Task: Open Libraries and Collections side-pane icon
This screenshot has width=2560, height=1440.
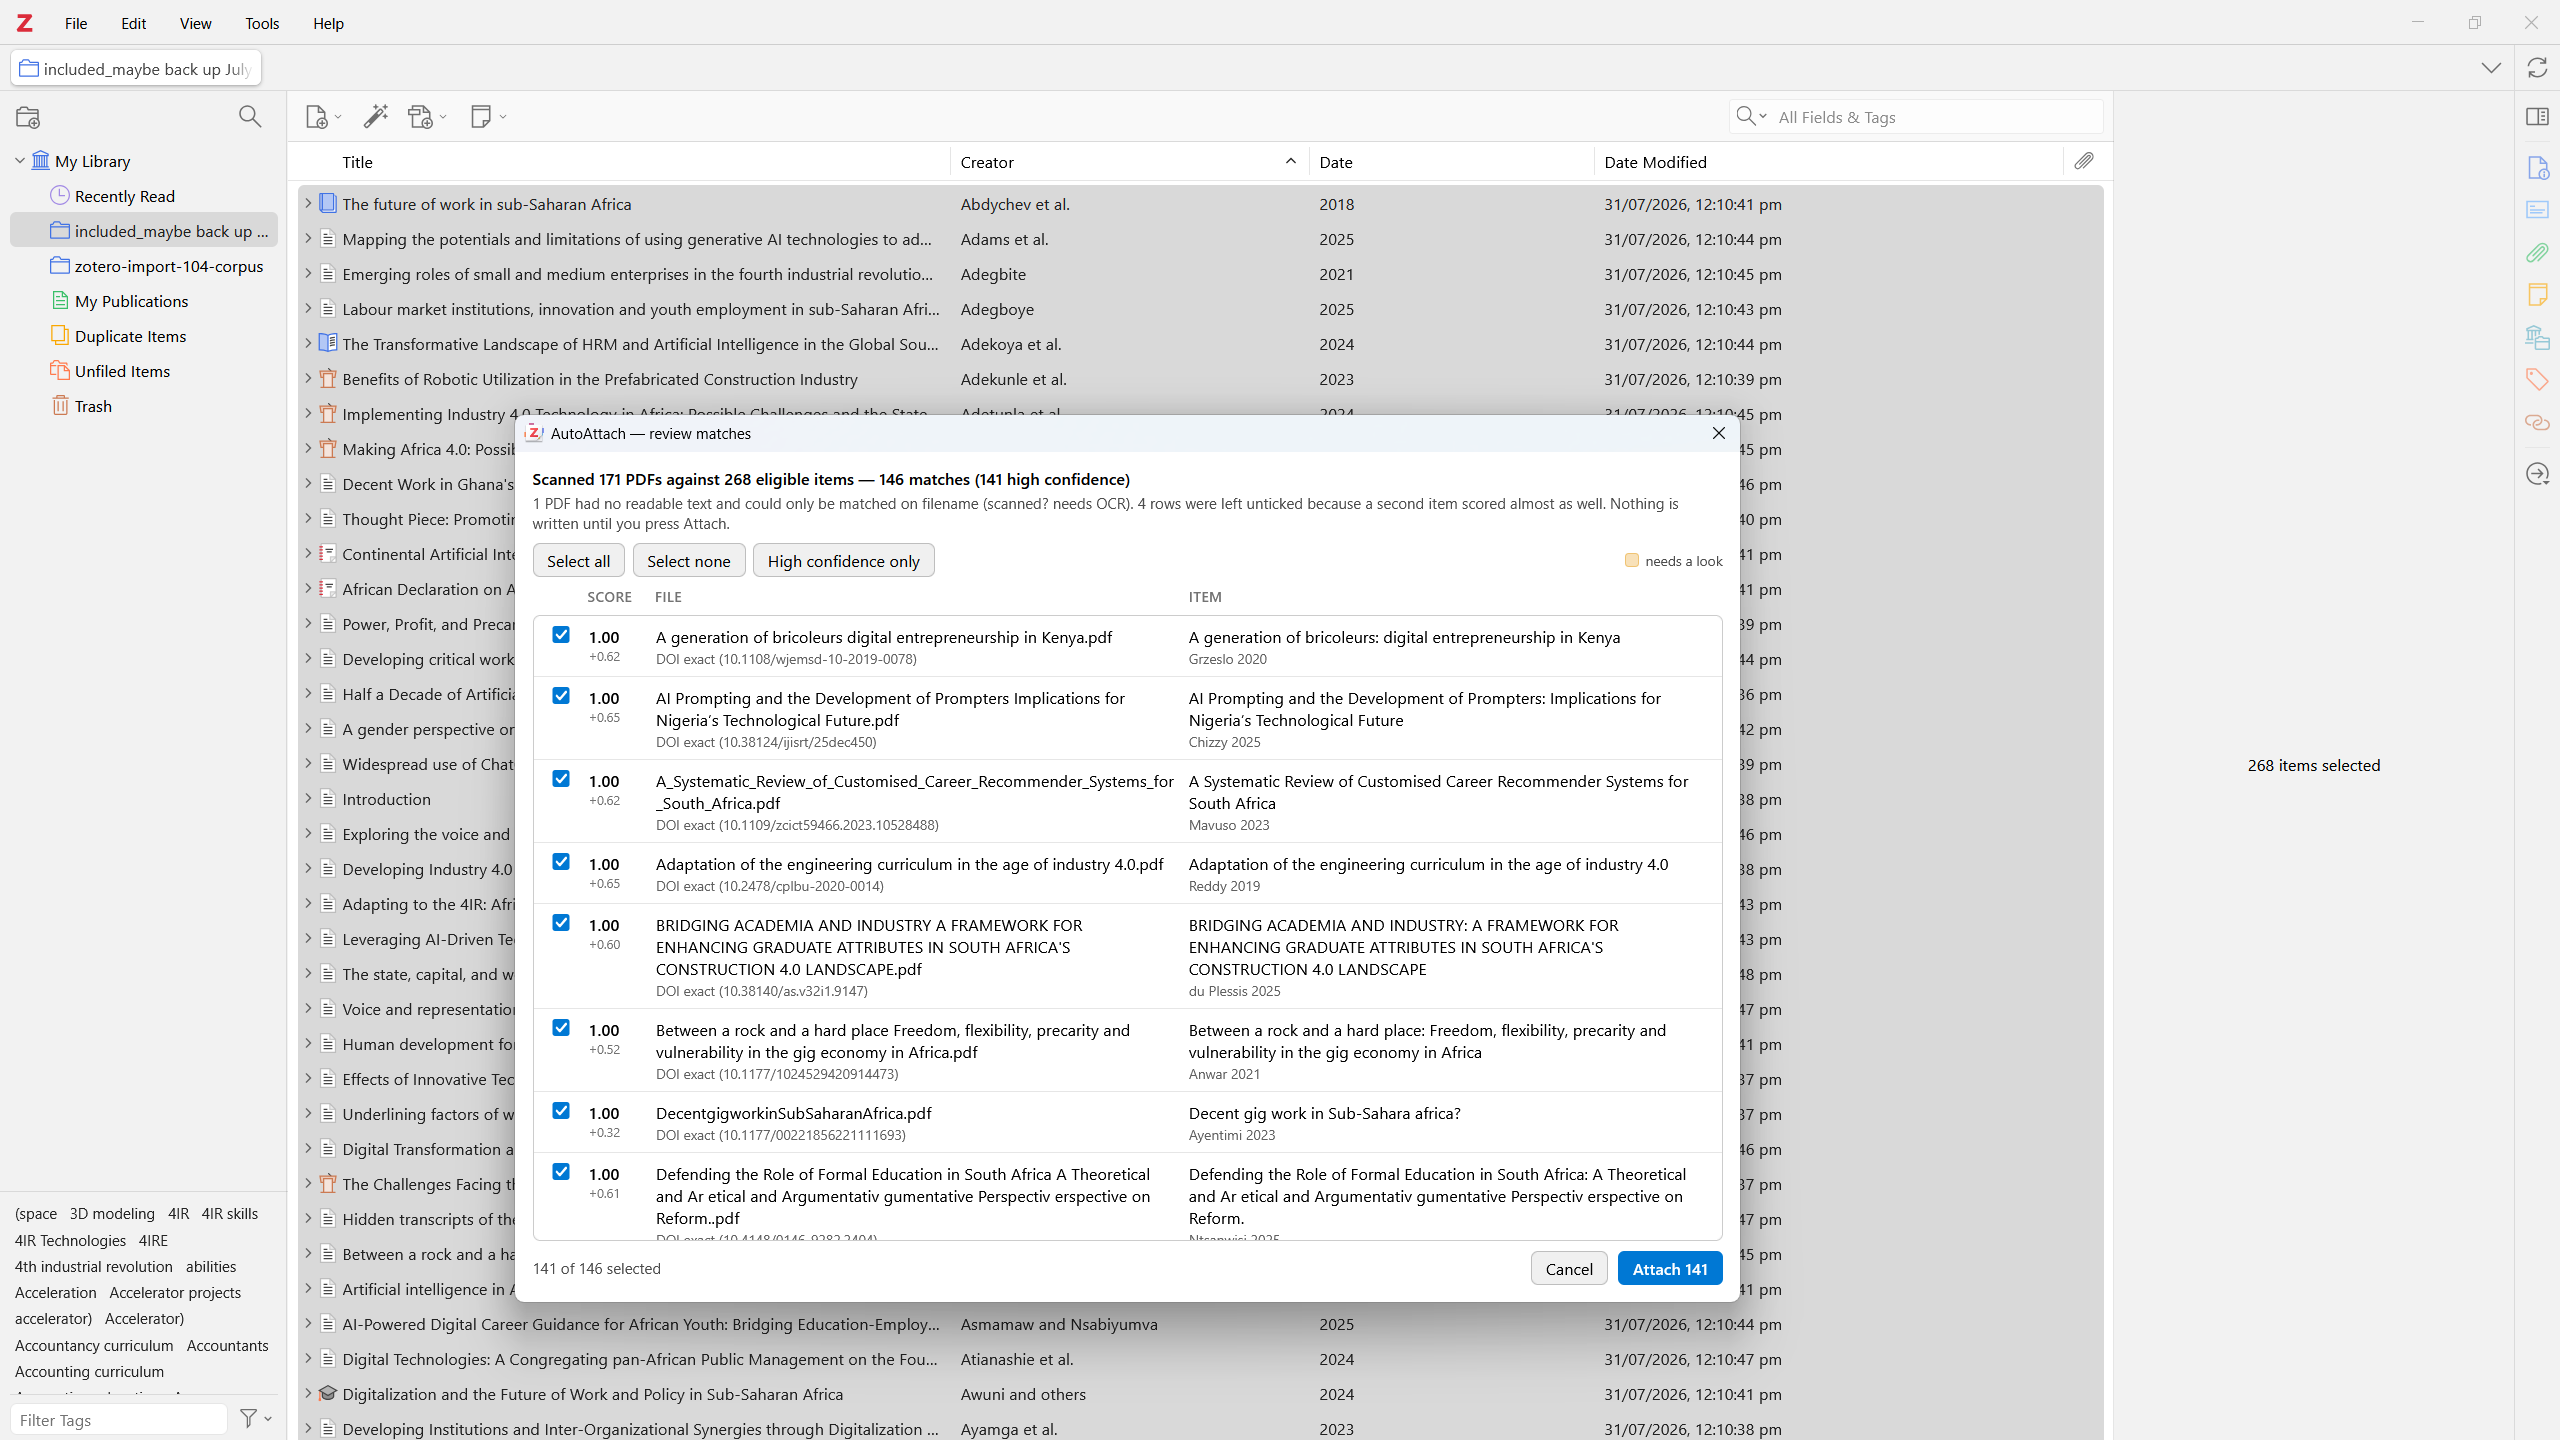Action: point(2537,338)
